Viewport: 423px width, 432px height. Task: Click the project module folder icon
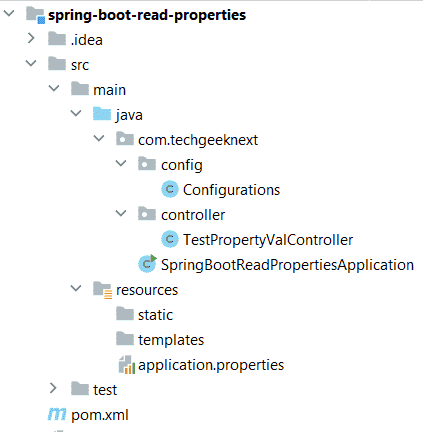pyautogui.click(x=36, y=15)
